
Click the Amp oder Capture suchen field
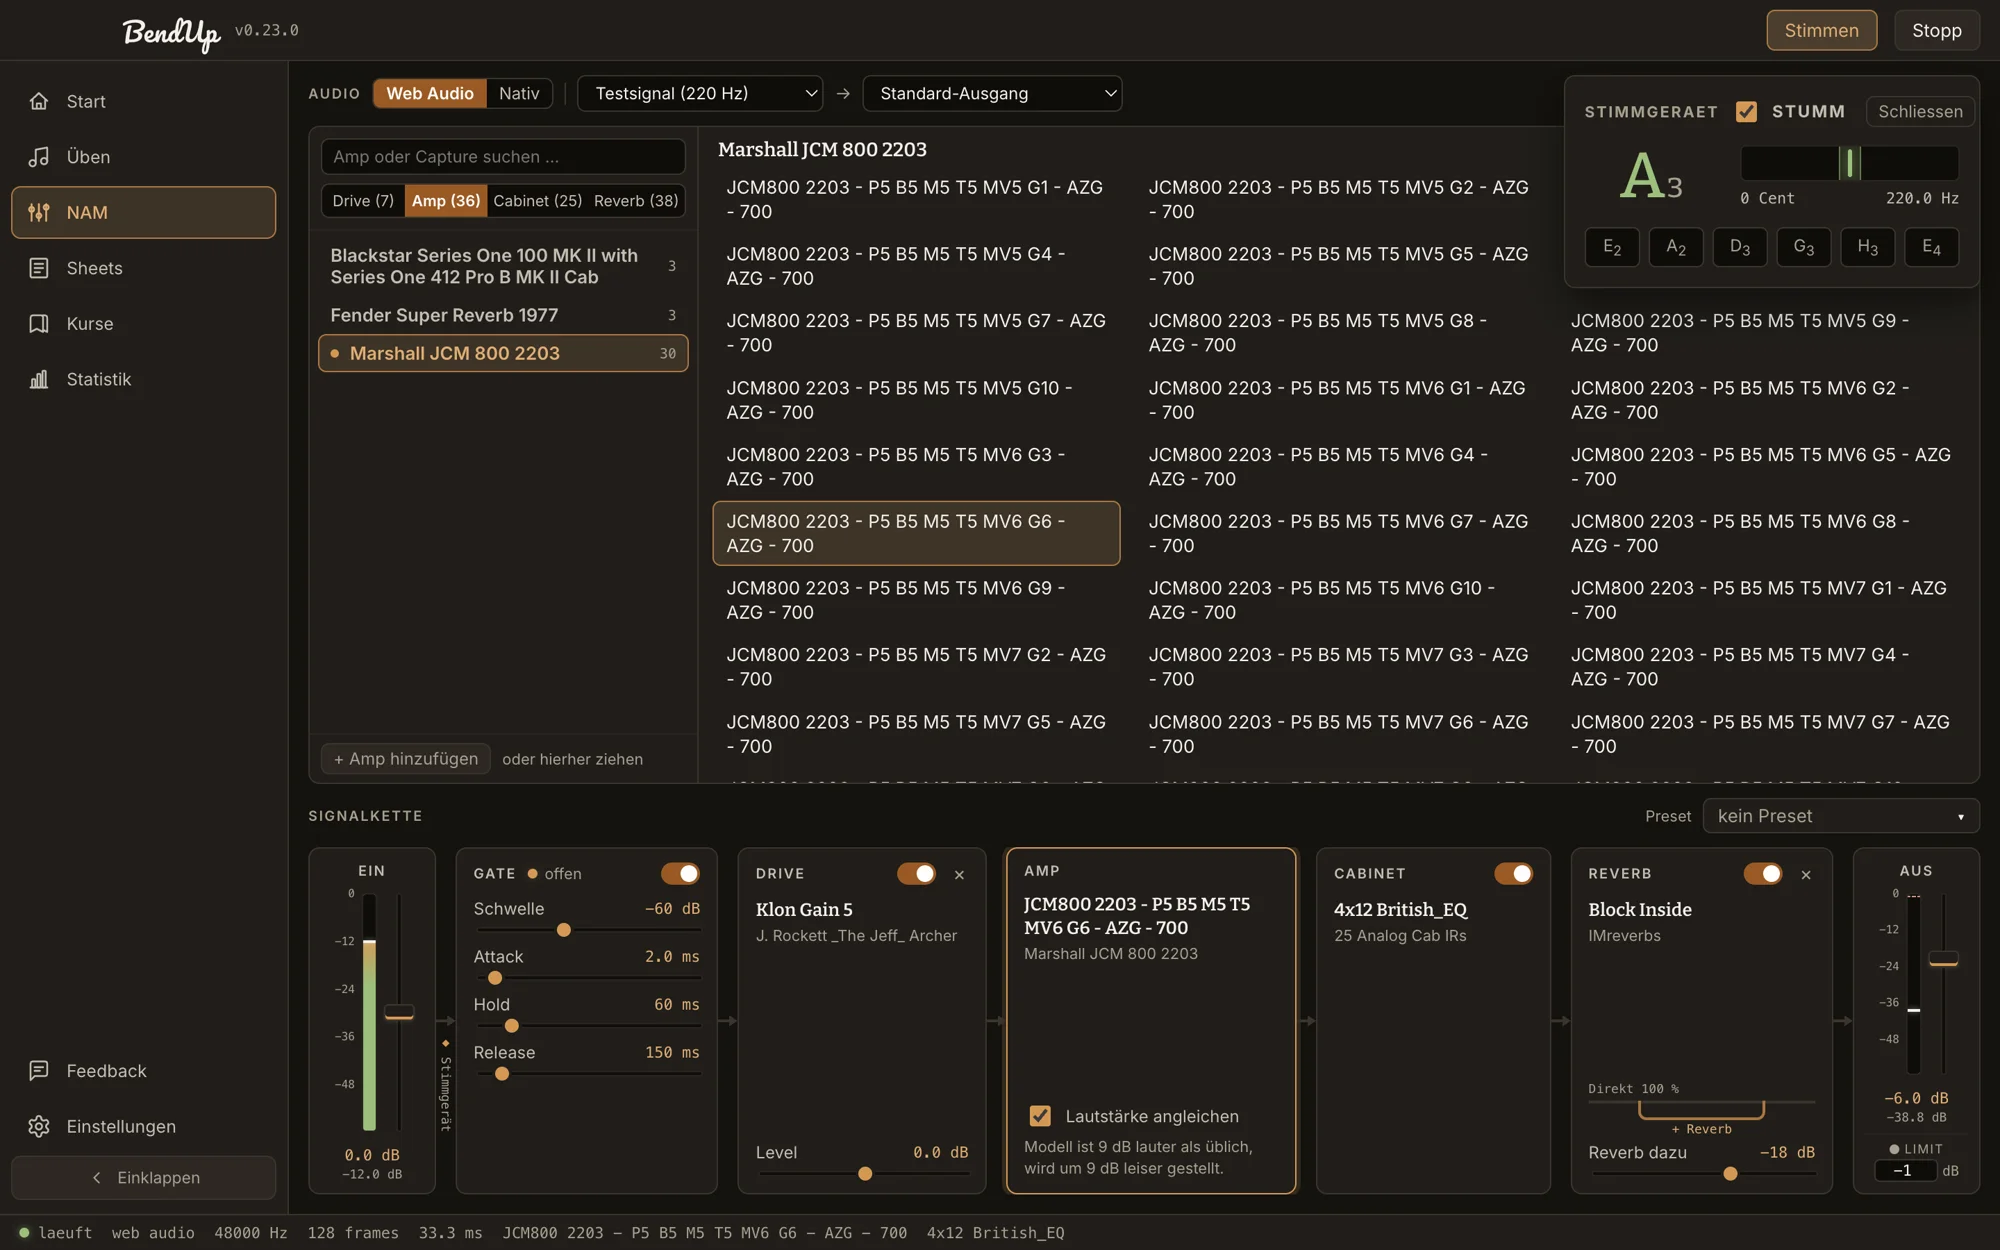(503, 157)
